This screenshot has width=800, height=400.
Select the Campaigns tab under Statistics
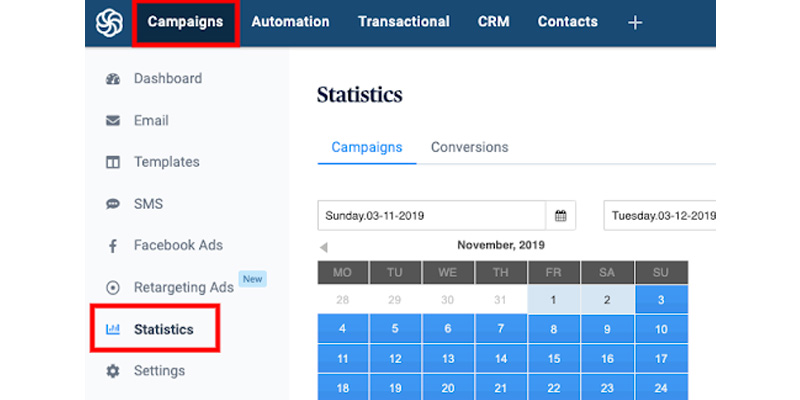point(367,147)
